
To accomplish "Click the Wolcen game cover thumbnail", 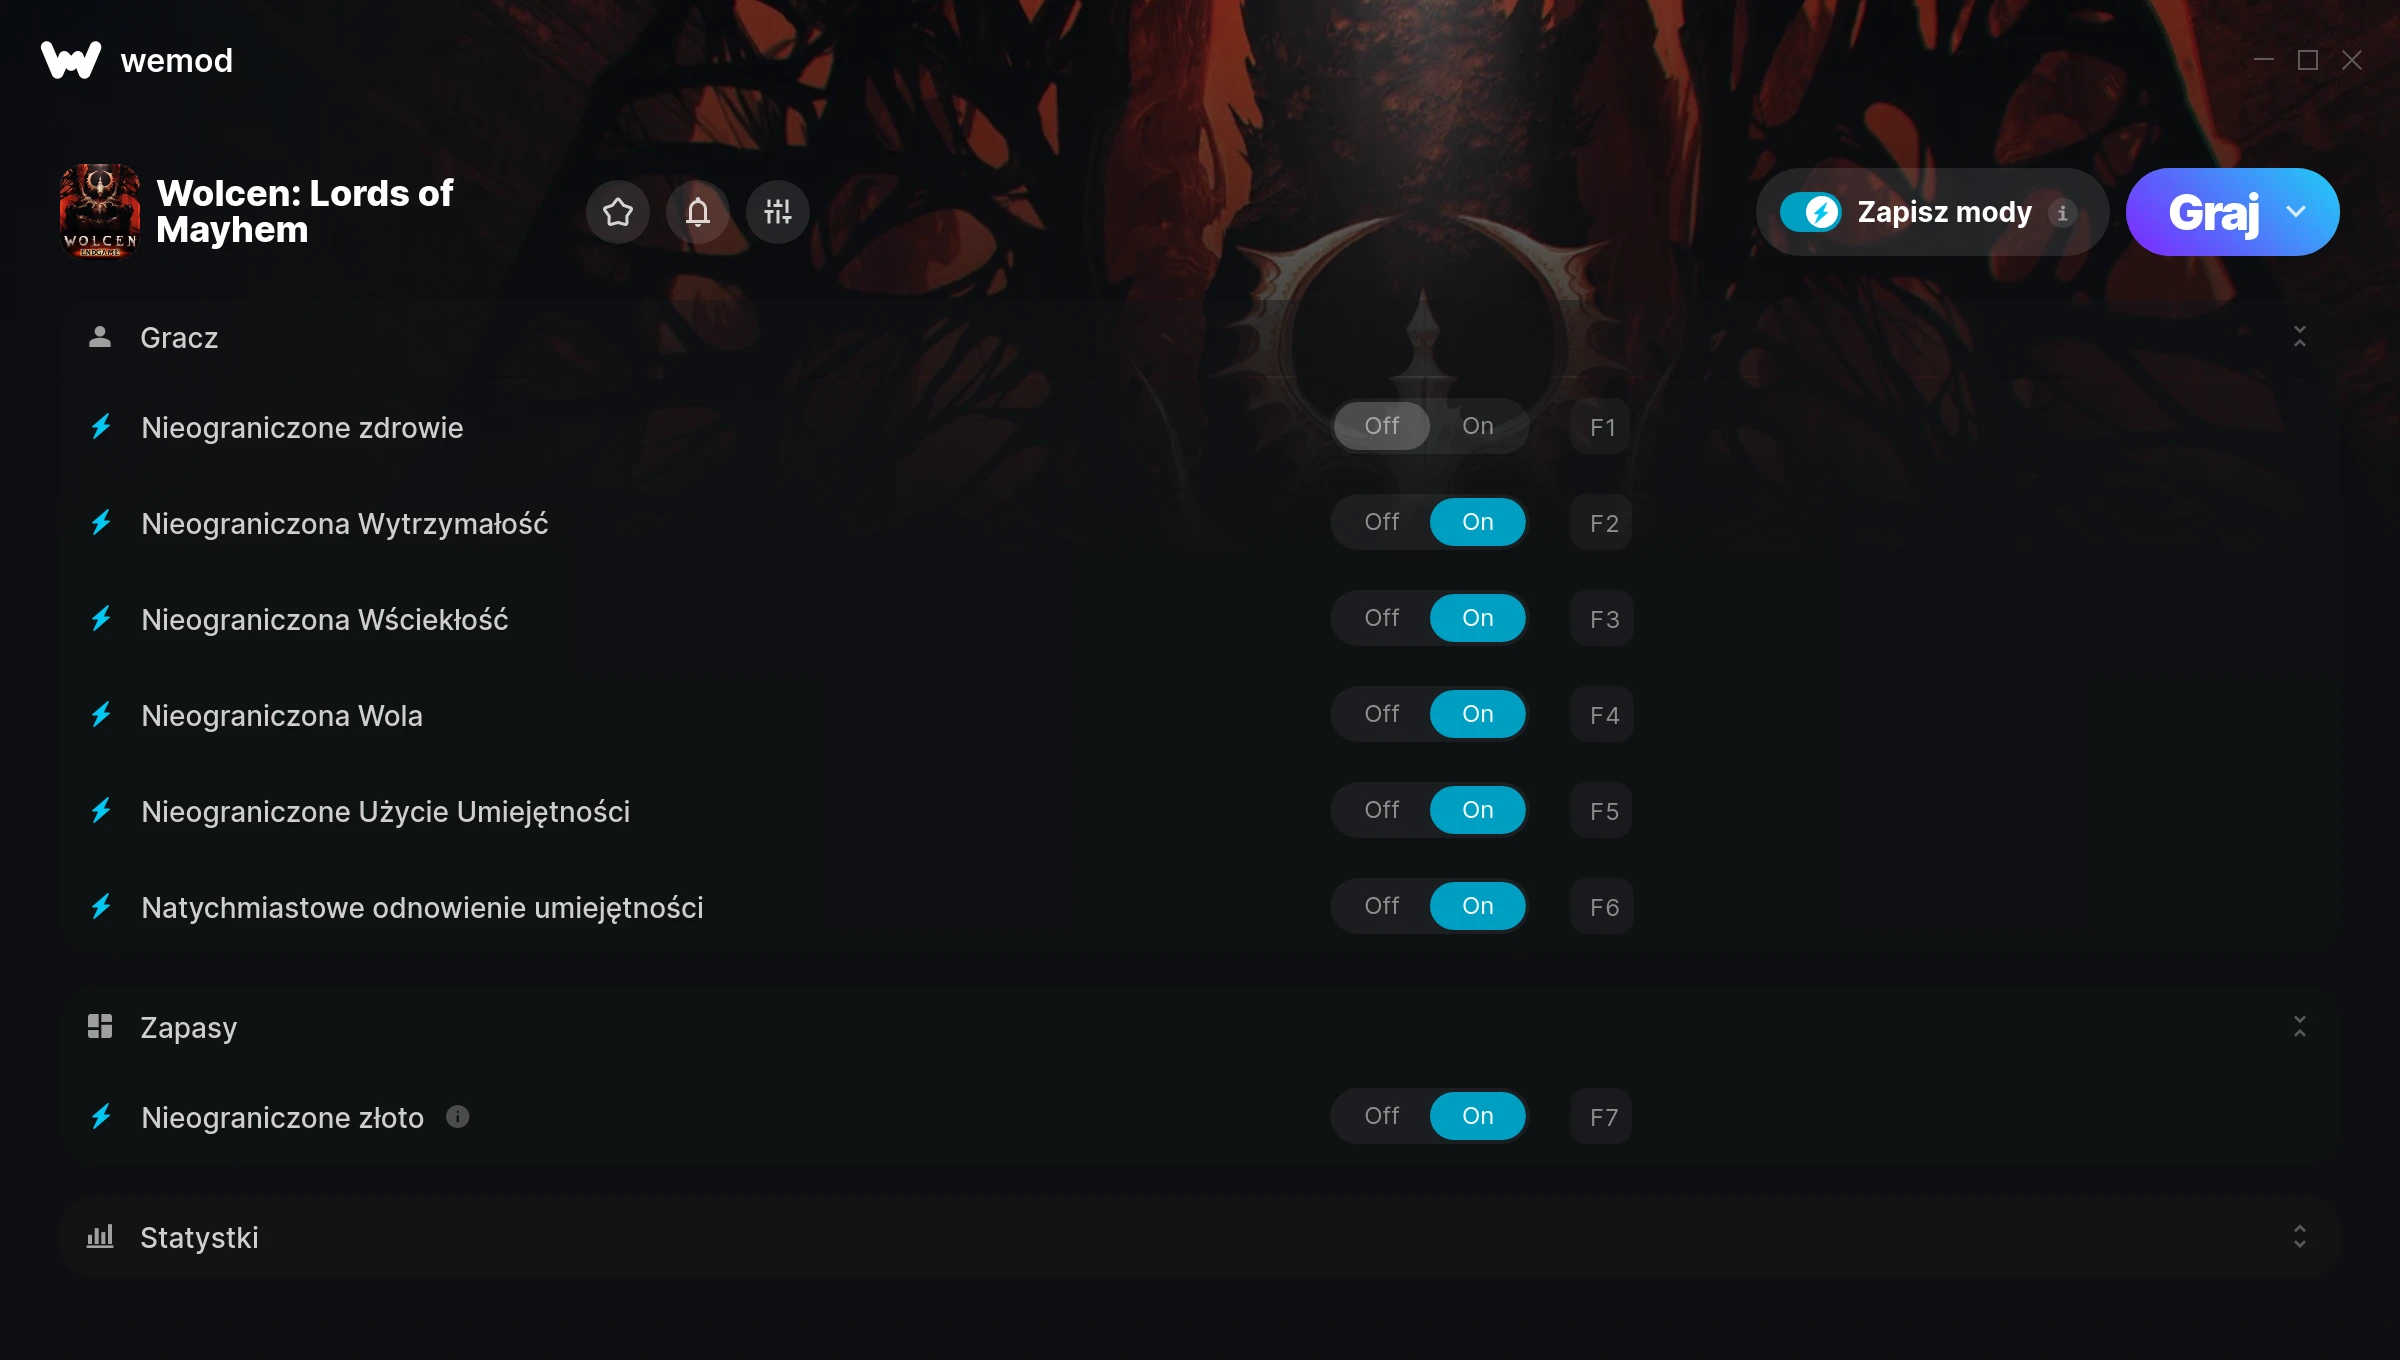I will (100, 212).
